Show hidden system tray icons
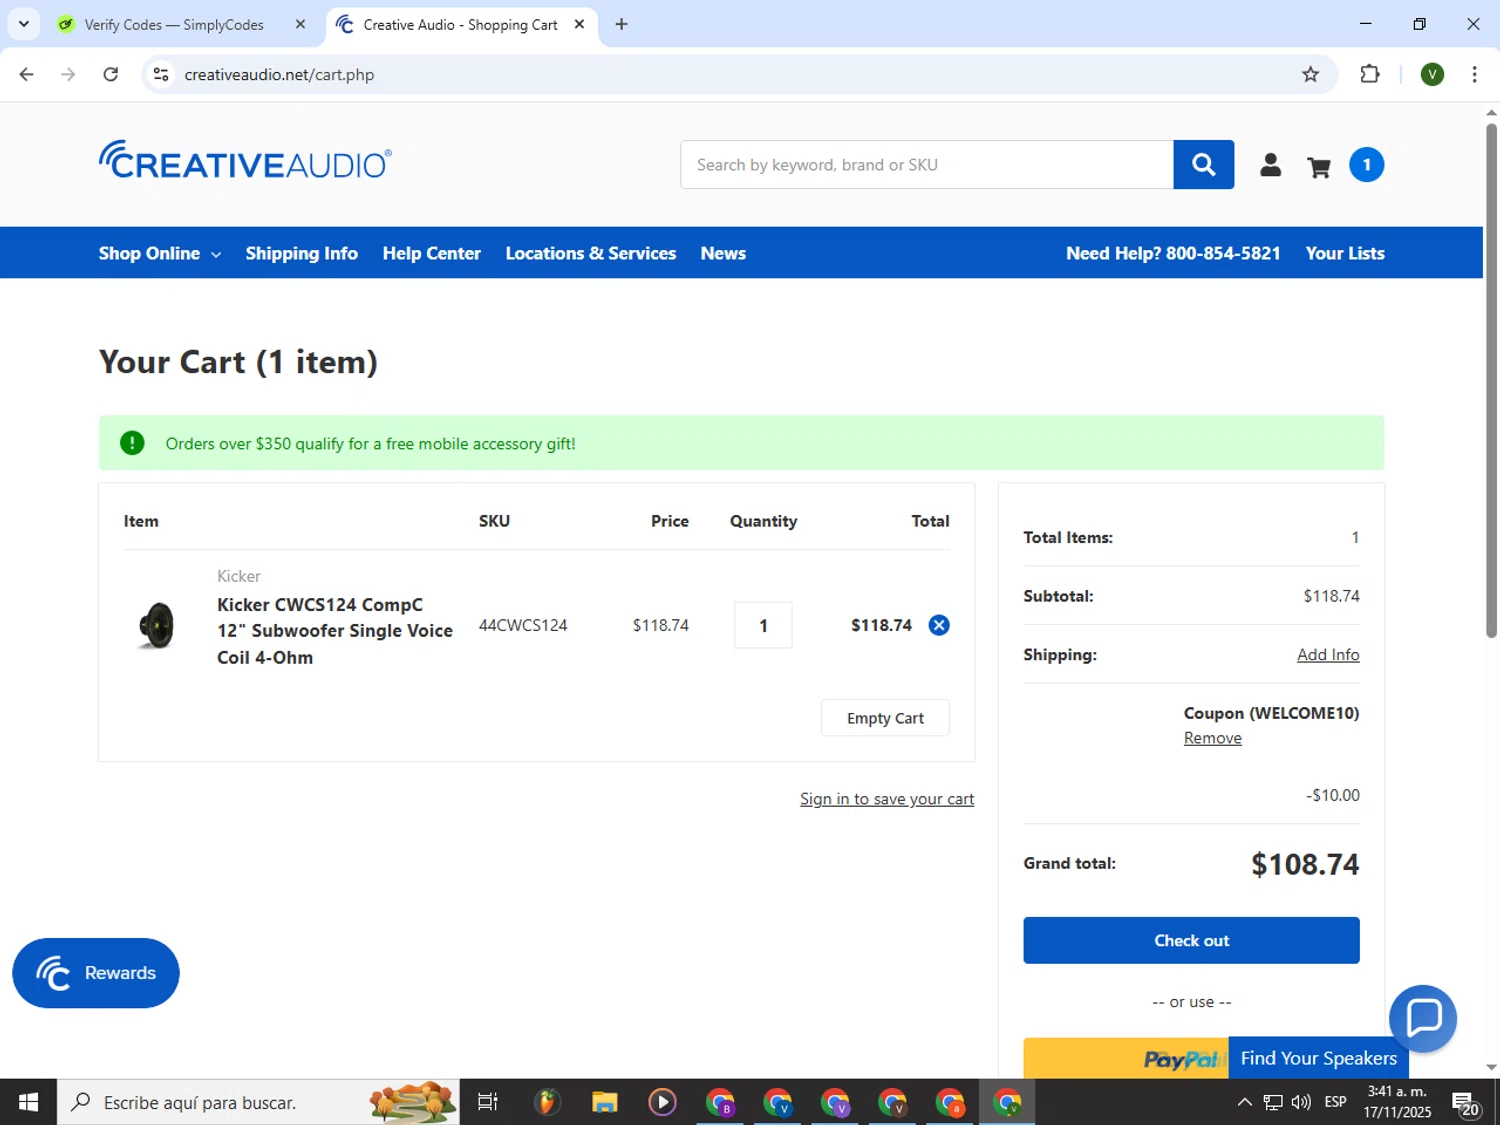Viewport: 1500px width, 1125px height. coord(1244,1102)
